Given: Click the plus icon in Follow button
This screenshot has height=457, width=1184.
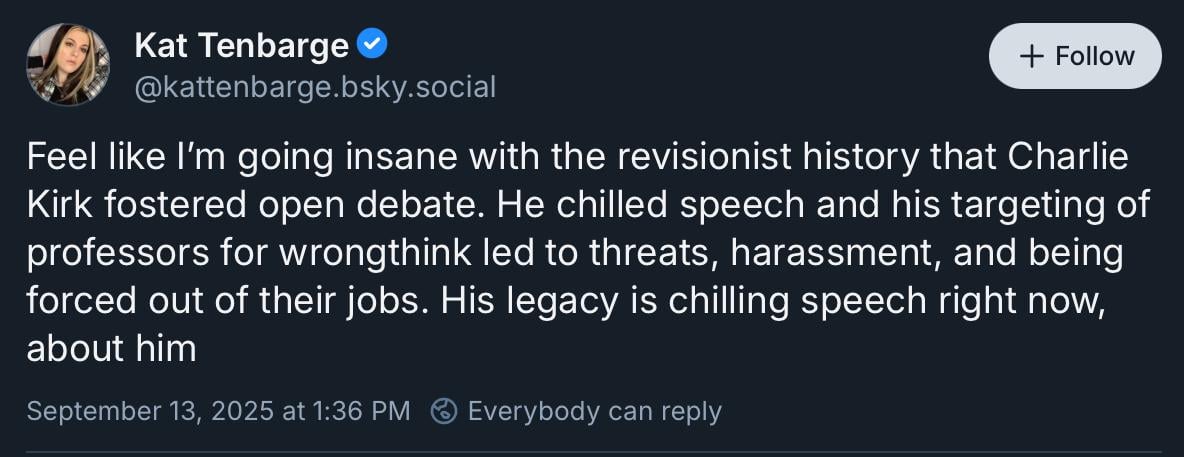Looking at the screenshot, I should (1031, 56).
